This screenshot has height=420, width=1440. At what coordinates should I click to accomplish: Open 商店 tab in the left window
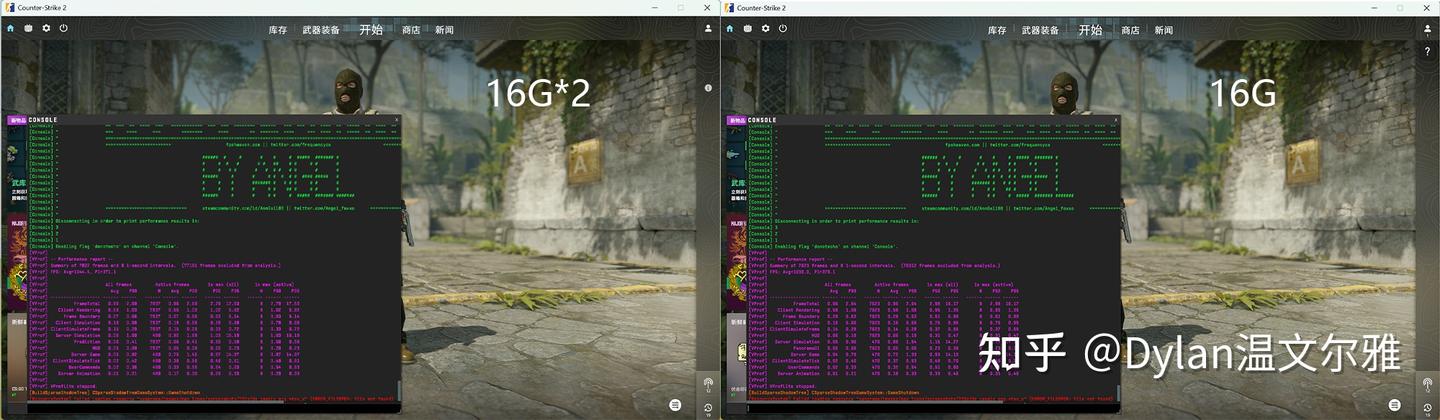click(x=411, y=30)
